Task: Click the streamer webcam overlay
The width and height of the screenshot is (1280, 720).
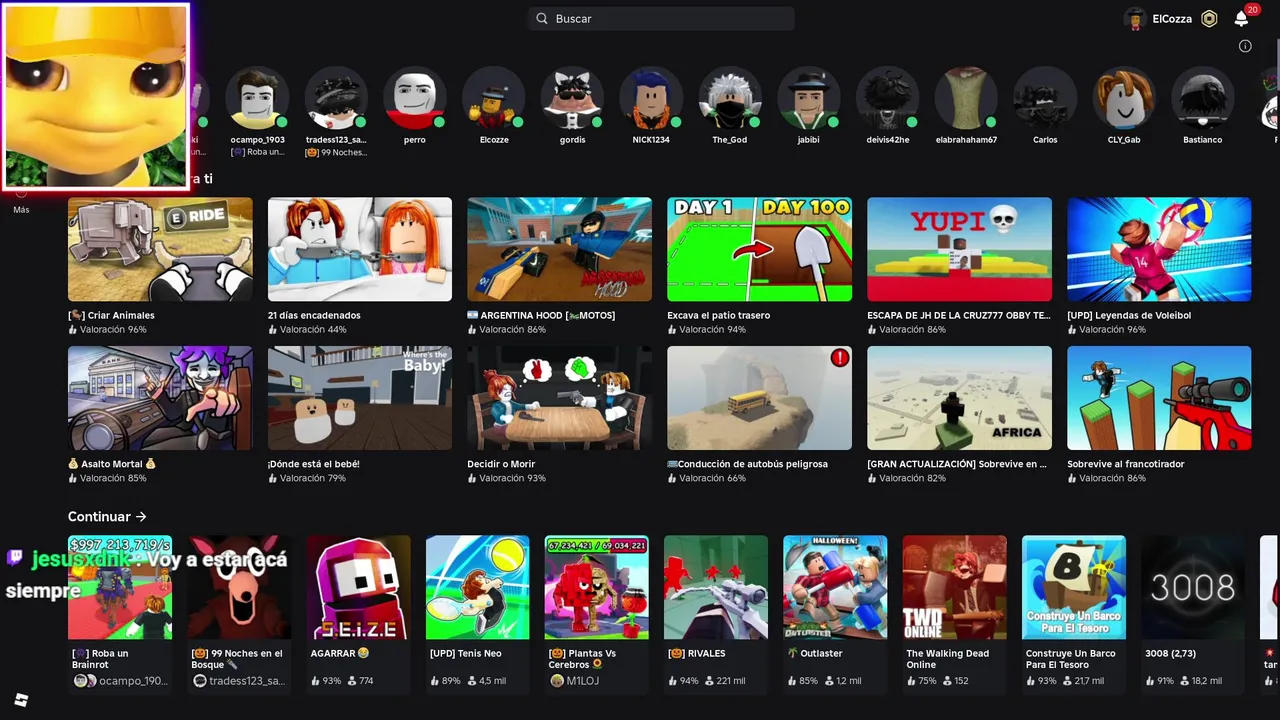Action: (96, 96)
